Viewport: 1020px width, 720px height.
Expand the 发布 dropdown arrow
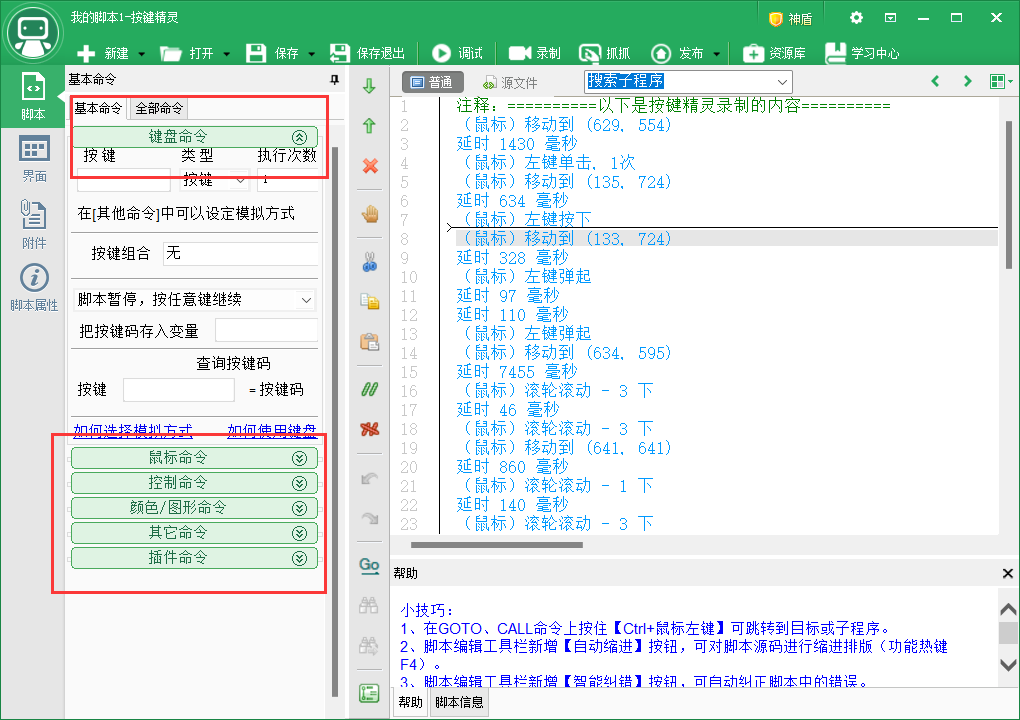click(x=717, y=54)
